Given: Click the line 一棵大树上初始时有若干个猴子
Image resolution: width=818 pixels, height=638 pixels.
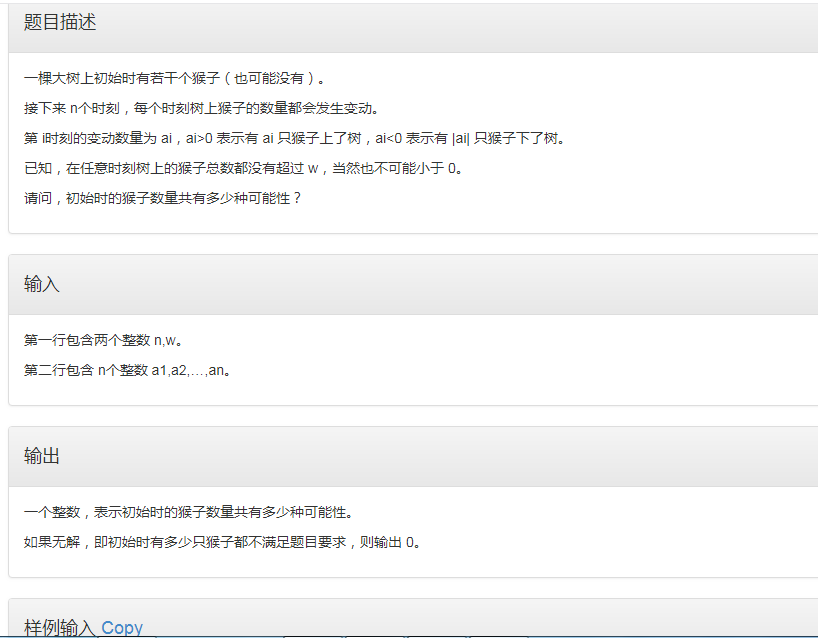Looking at the screenshot, I should (x=175, y=78).
